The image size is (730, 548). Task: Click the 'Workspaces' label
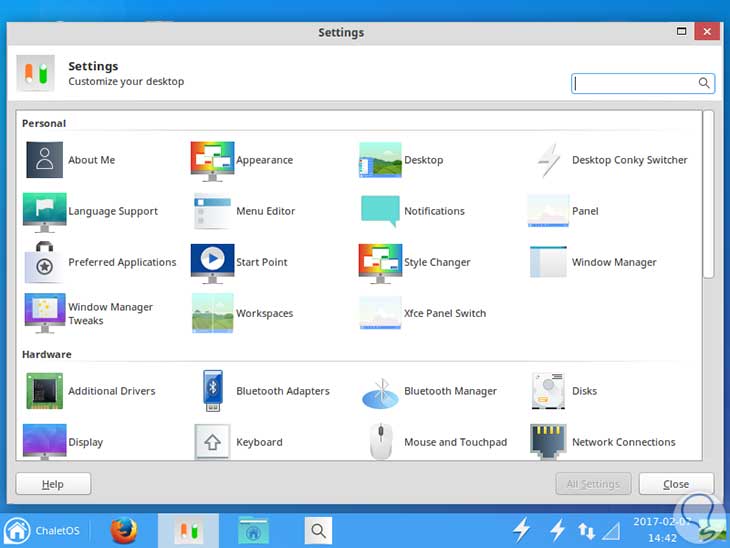264,314
